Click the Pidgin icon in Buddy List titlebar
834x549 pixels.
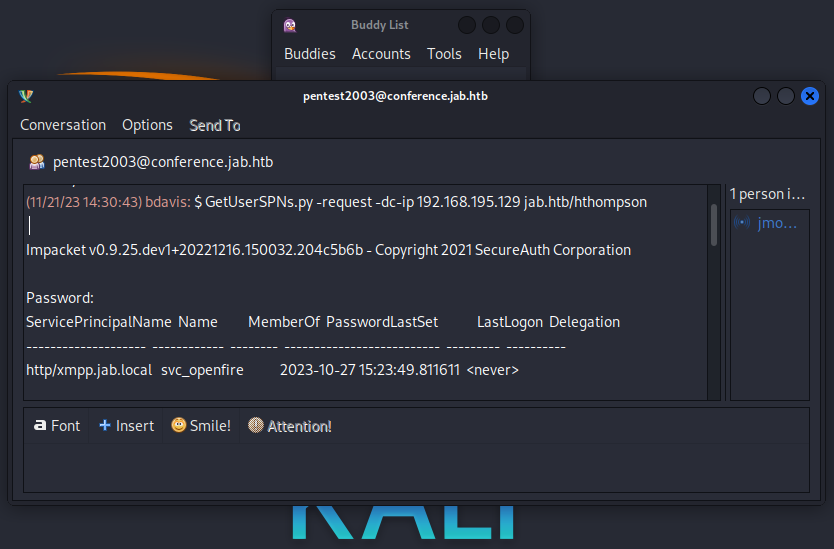(290, 25)
